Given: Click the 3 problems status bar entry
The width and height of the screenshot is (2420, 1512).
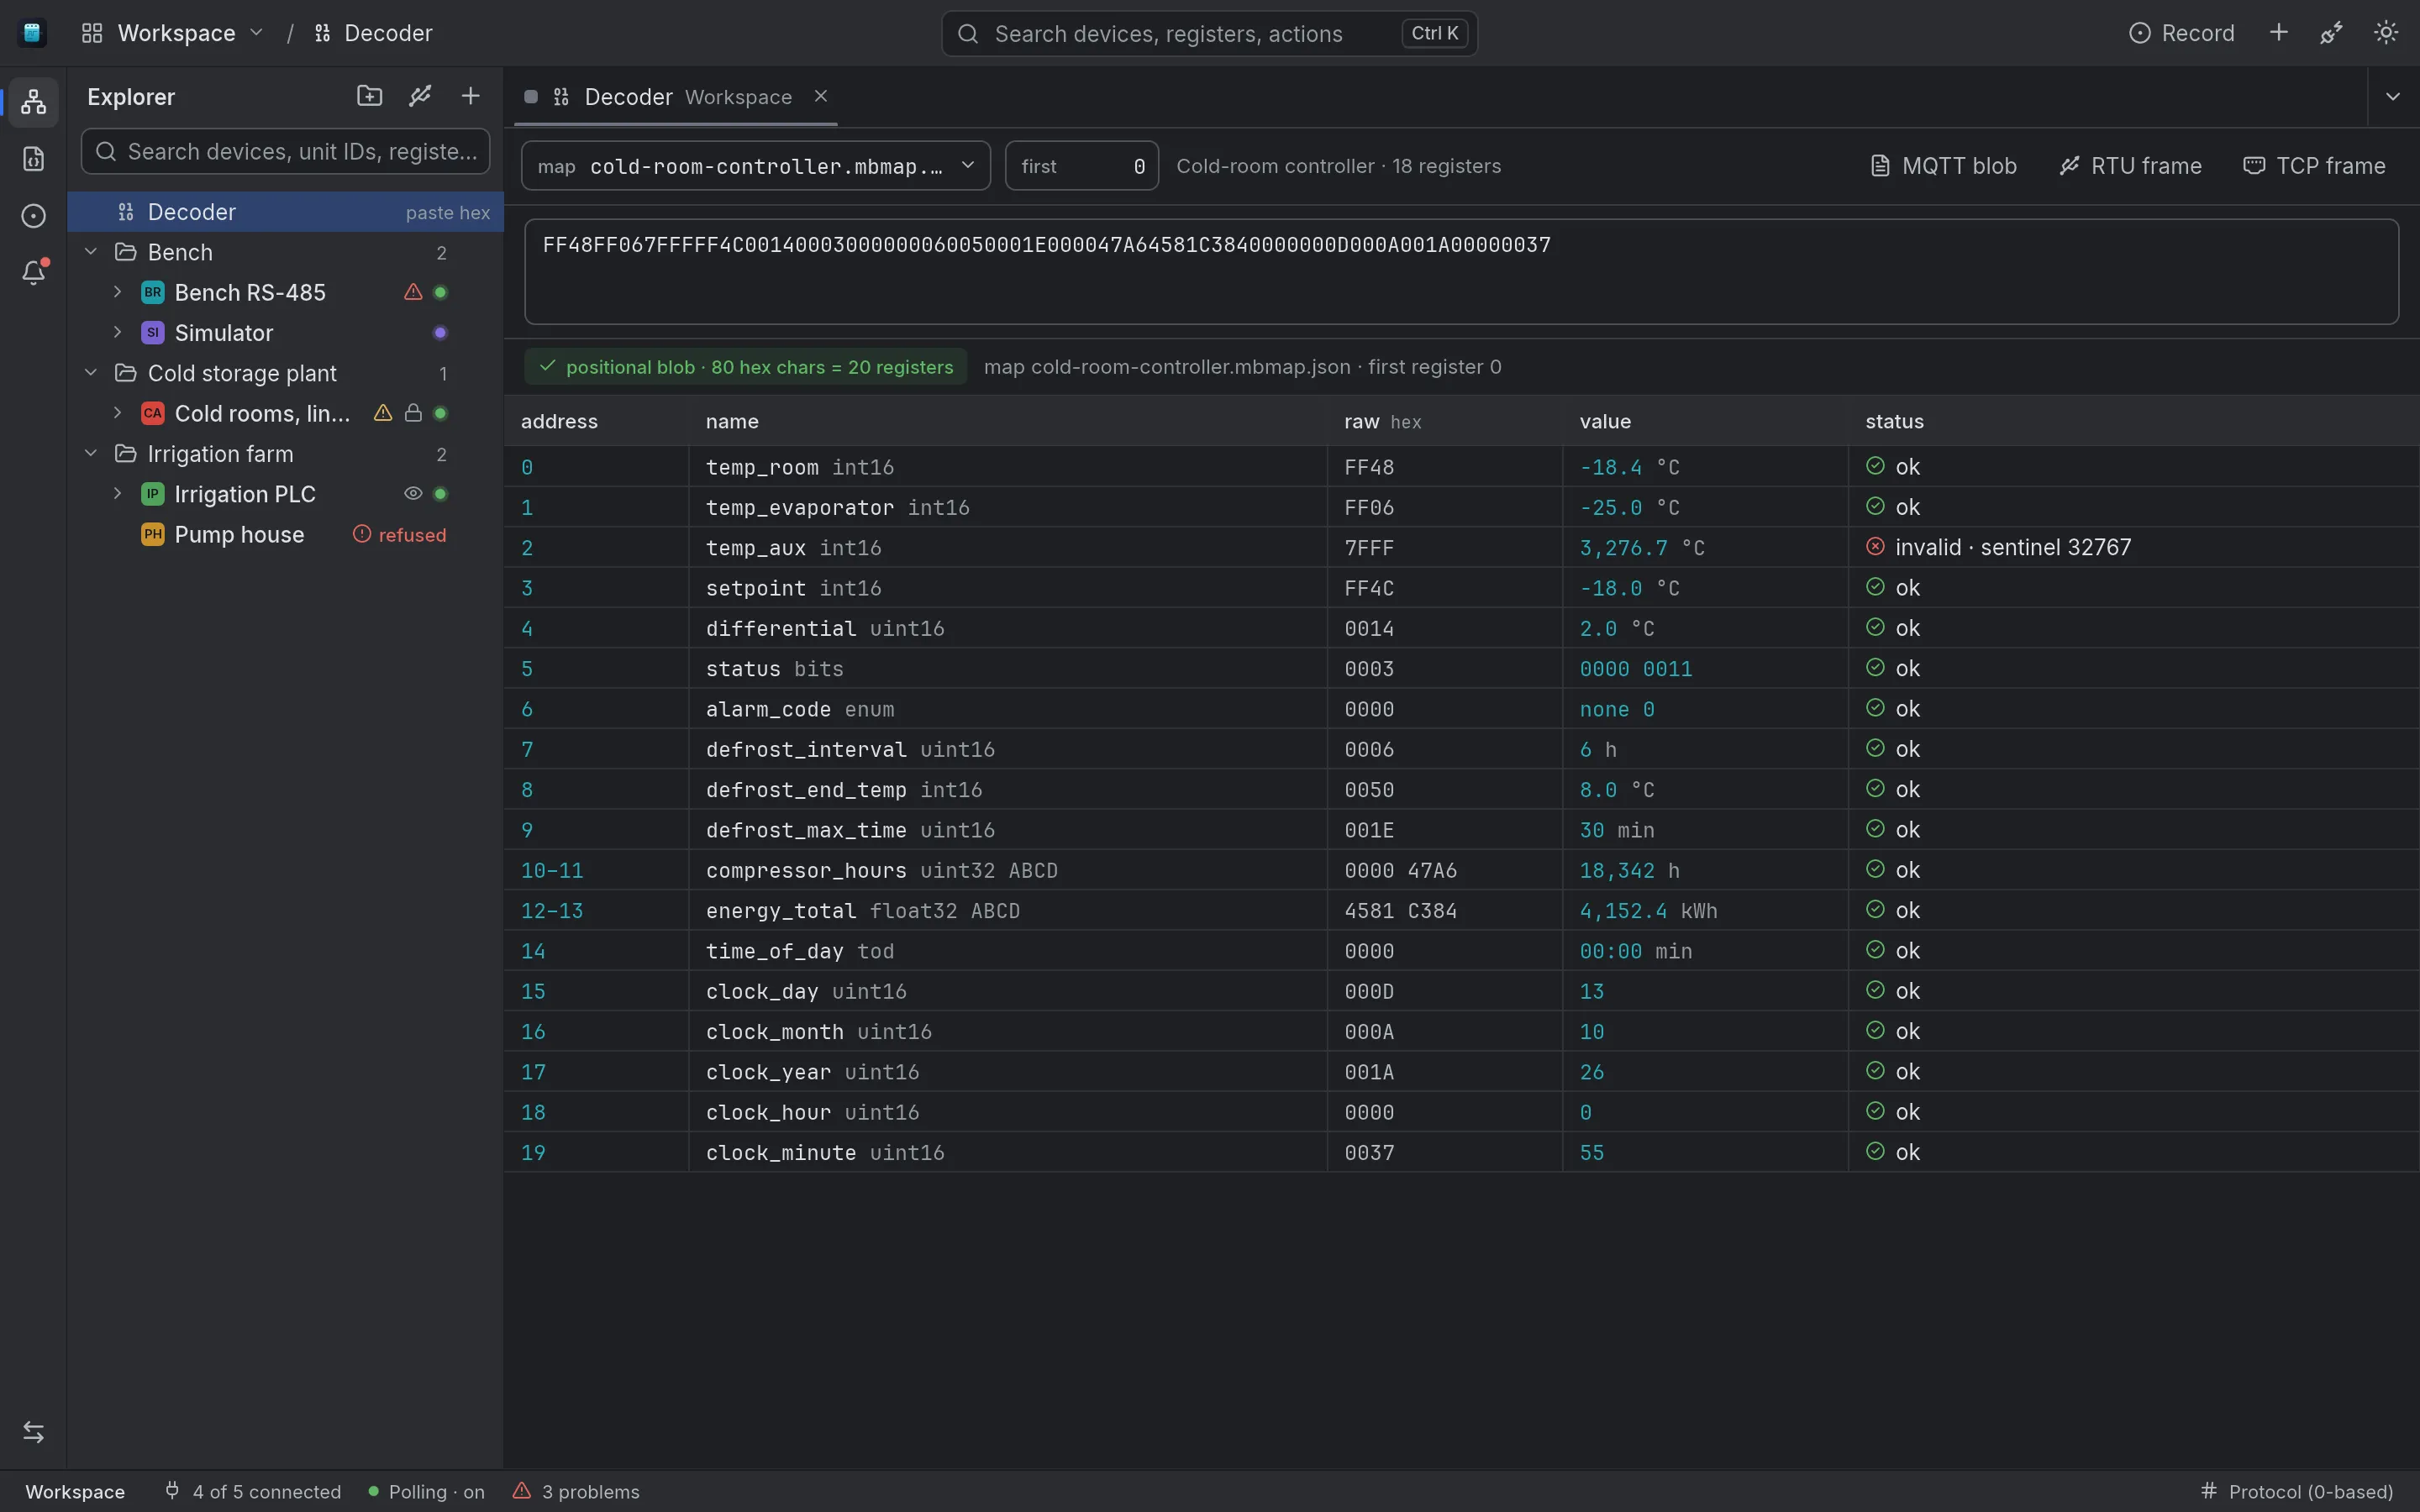Looking at the screenshot, I should 577,1491.
